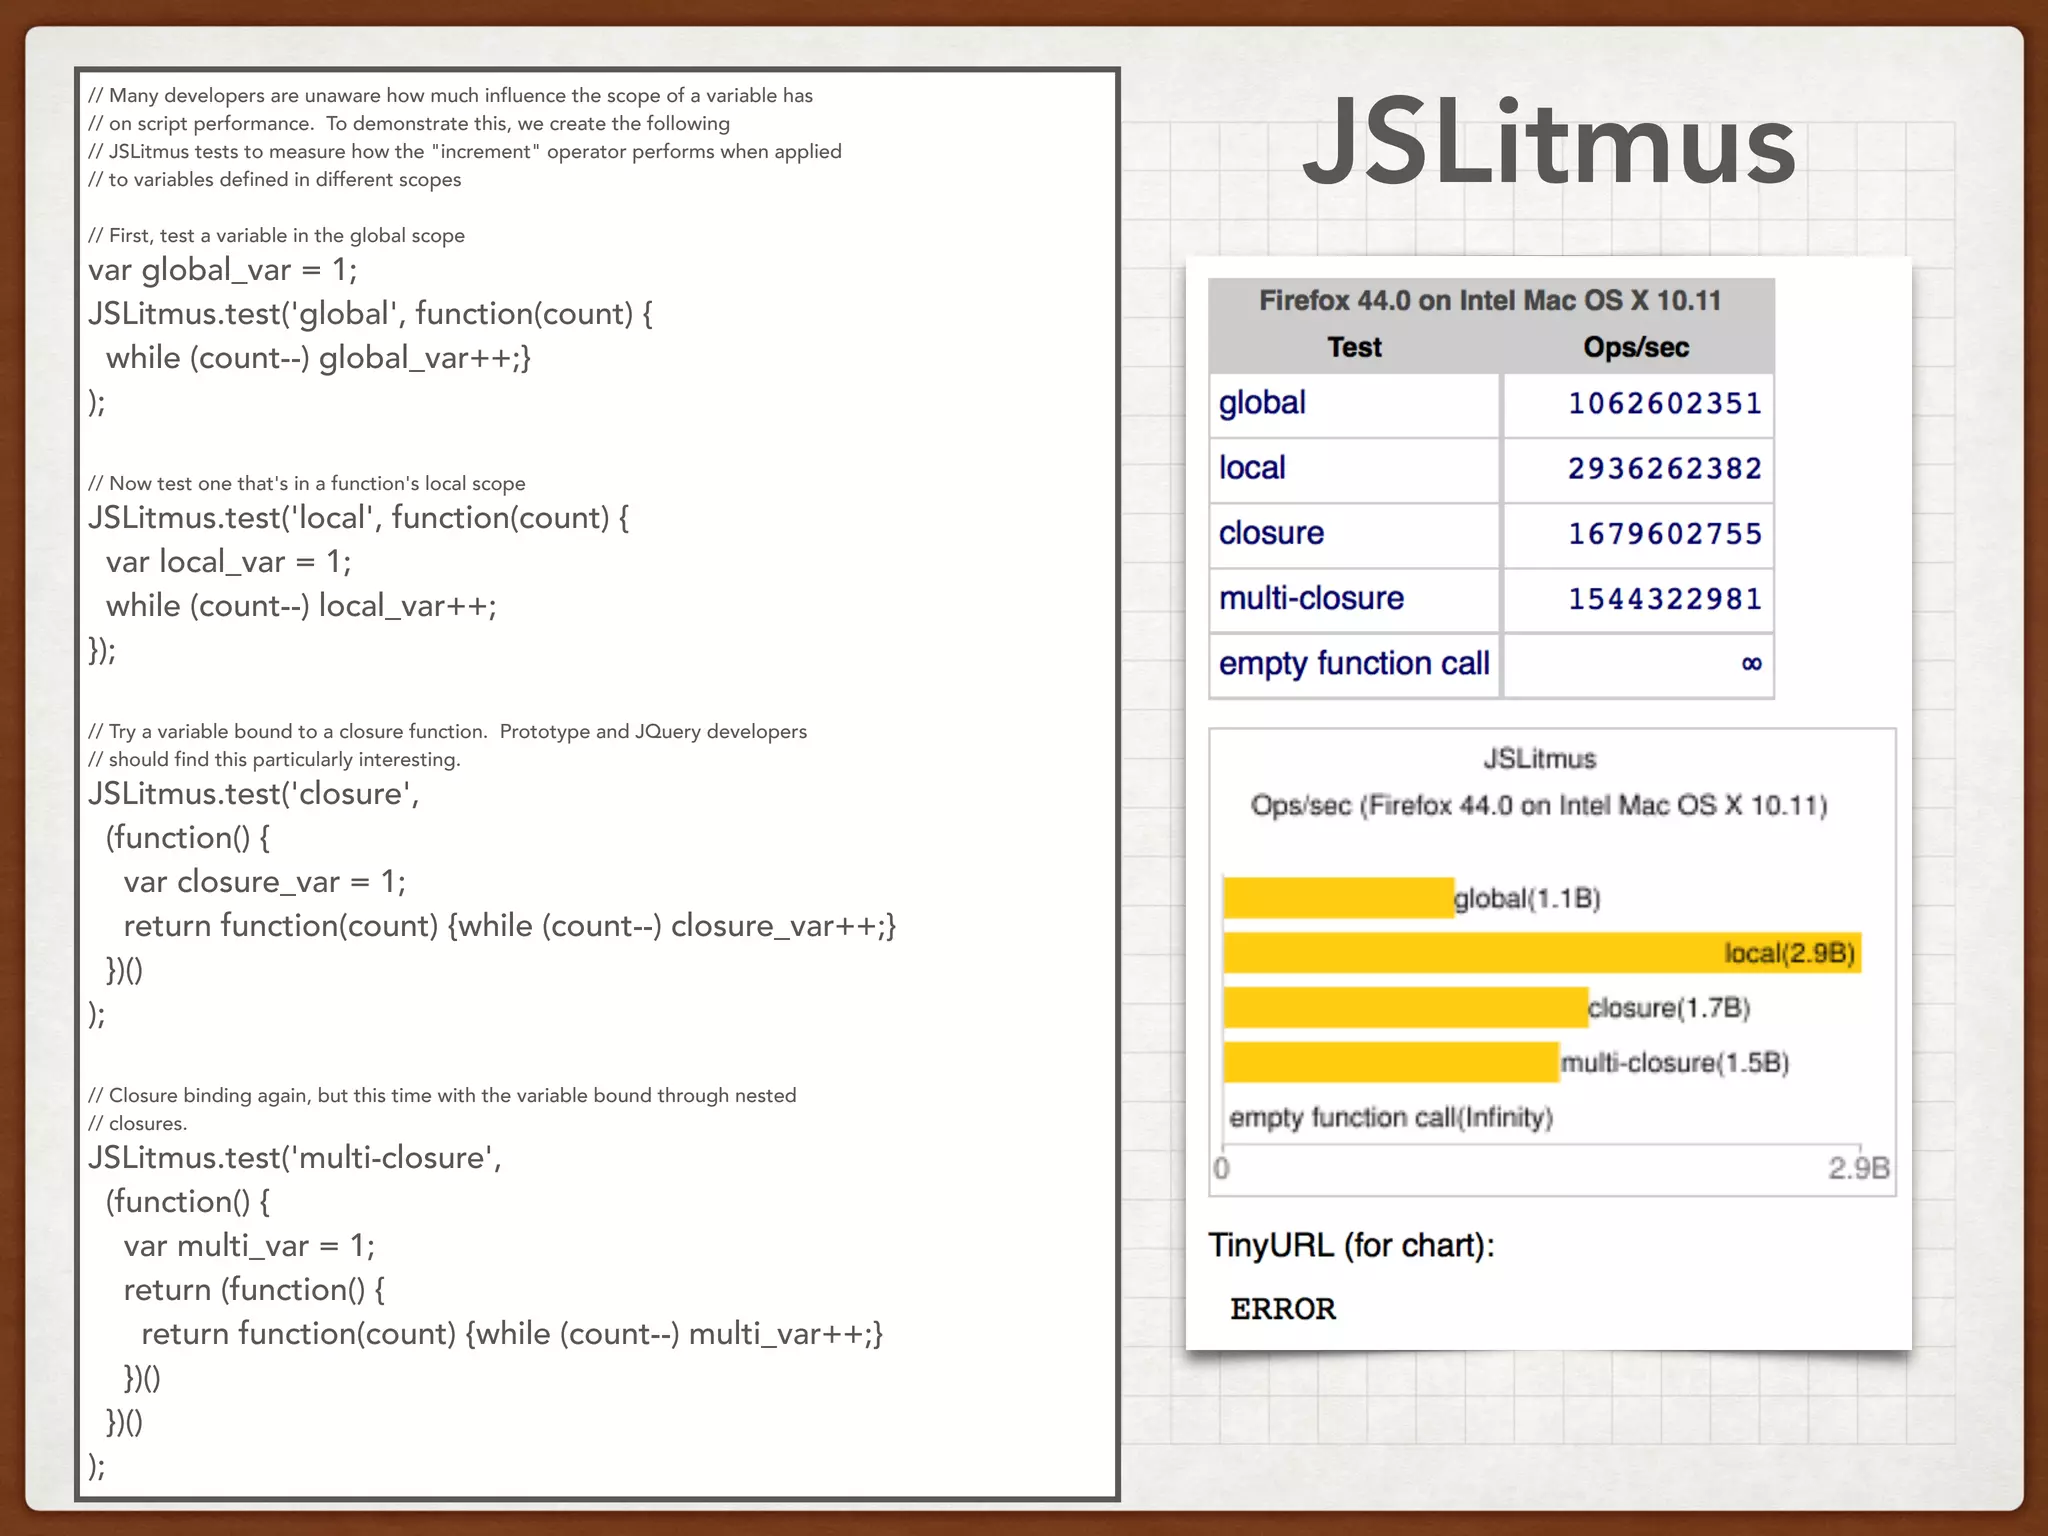Click the line "JSLitmus.test('multi-closure',"
The width and height of the screenshot is (2048, 1536).
(x=295, y=1158)
